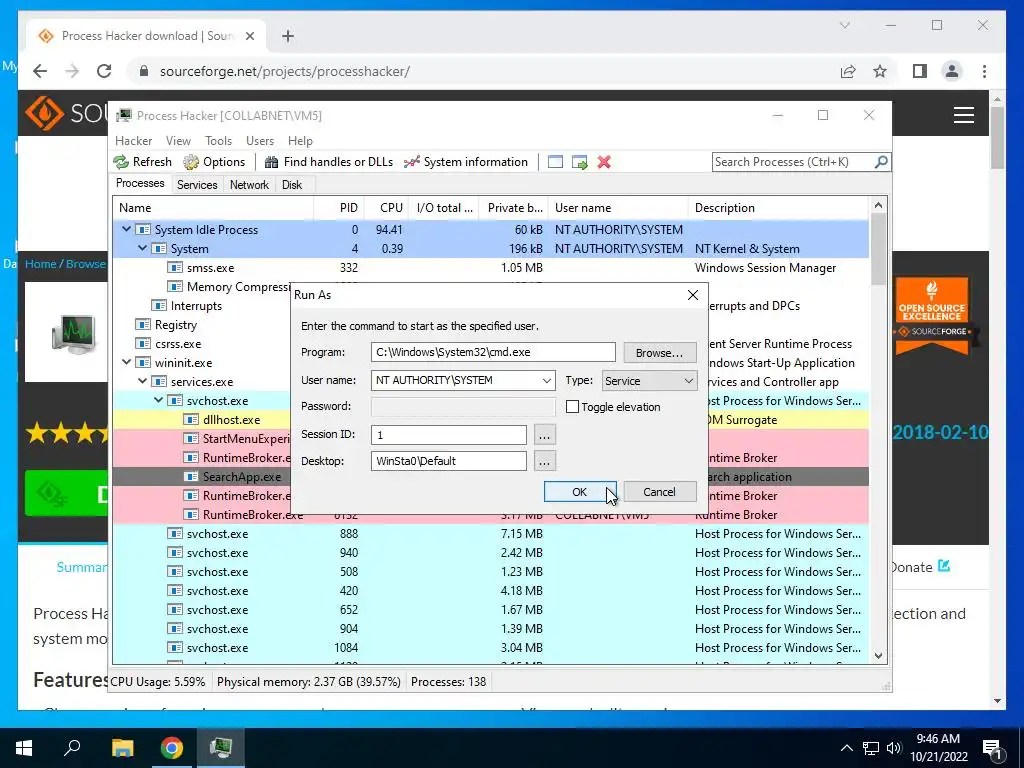Click Chrome icon in taskbar
Image resolution: width=1024 pixels, height=768 pixels.
coord(172,748)
